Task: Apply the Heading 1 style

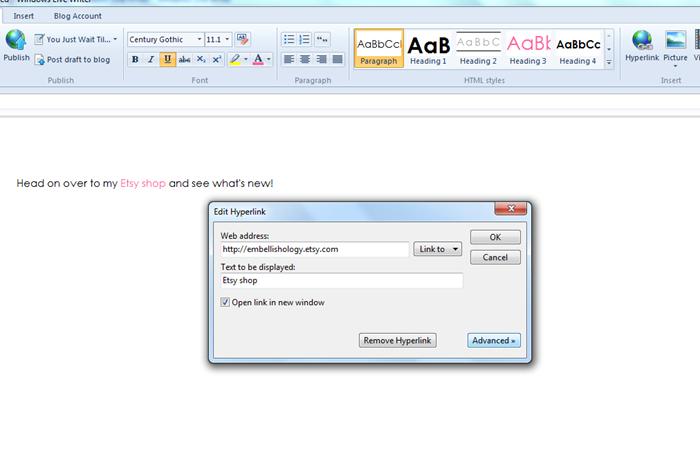Action: [428, 48]
